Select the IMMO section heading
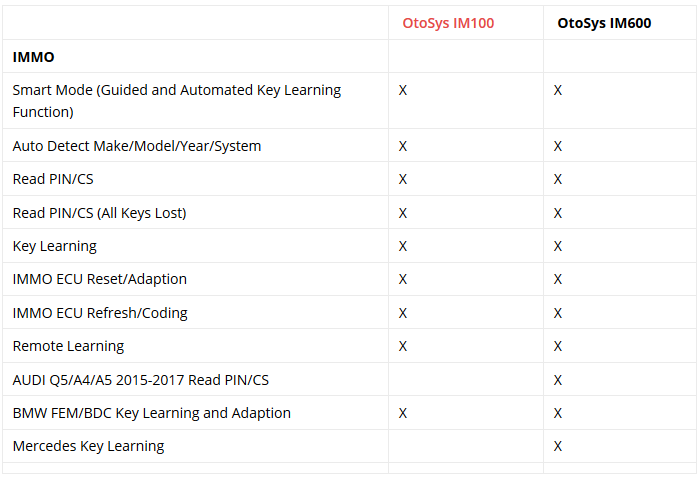700x481 pixels. click(33, 57)
